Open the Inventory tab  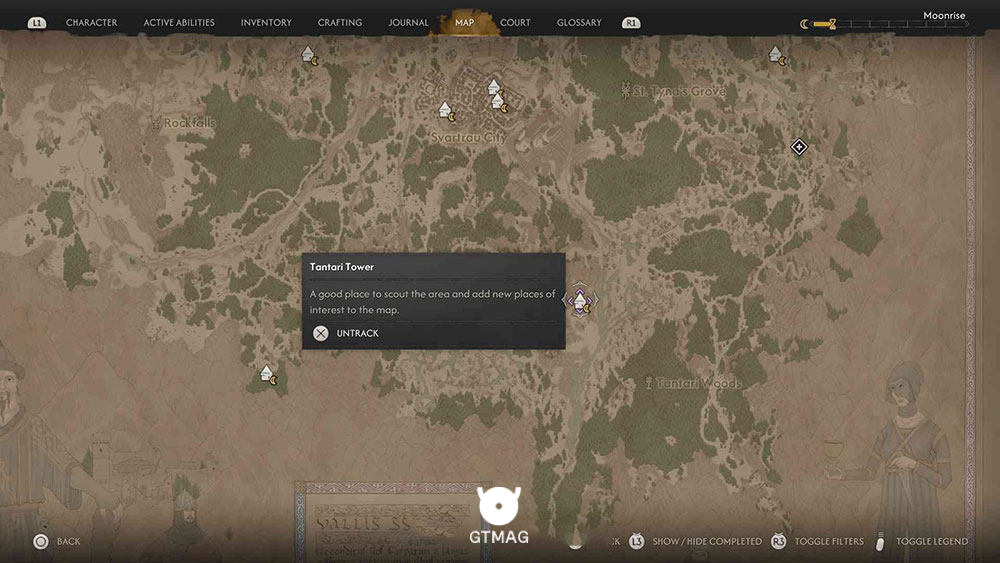click(x=266, y=22)
